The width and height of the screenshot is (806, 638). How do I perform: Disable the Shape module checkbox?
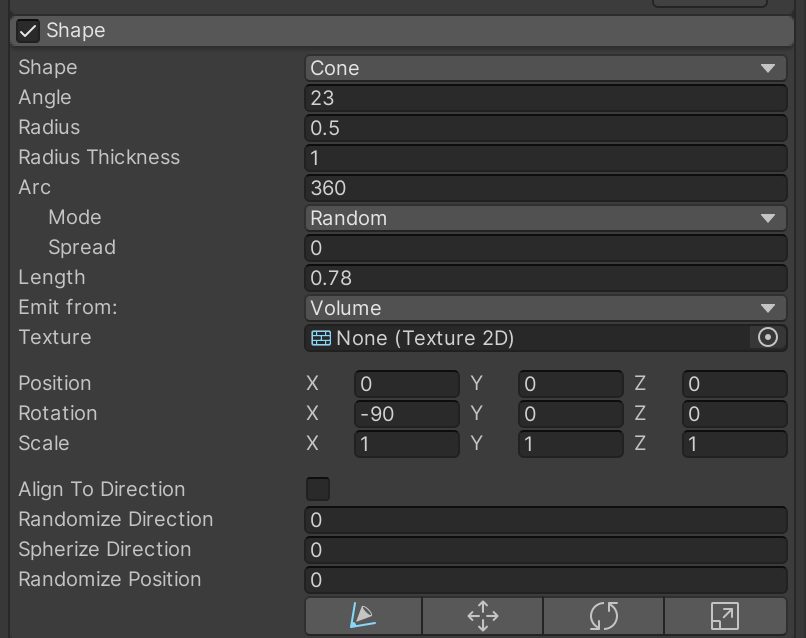click(x=28, y=31)
